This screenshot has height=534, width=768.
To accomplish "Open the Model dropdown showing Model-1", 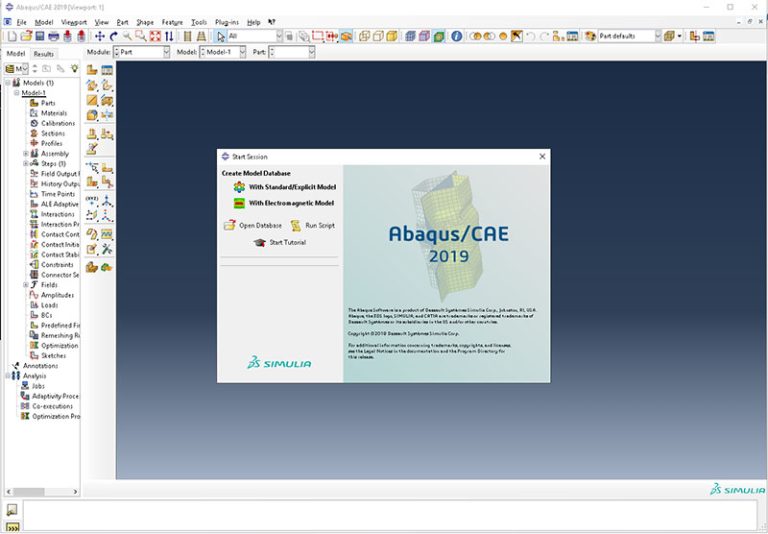I will point(223,52).
